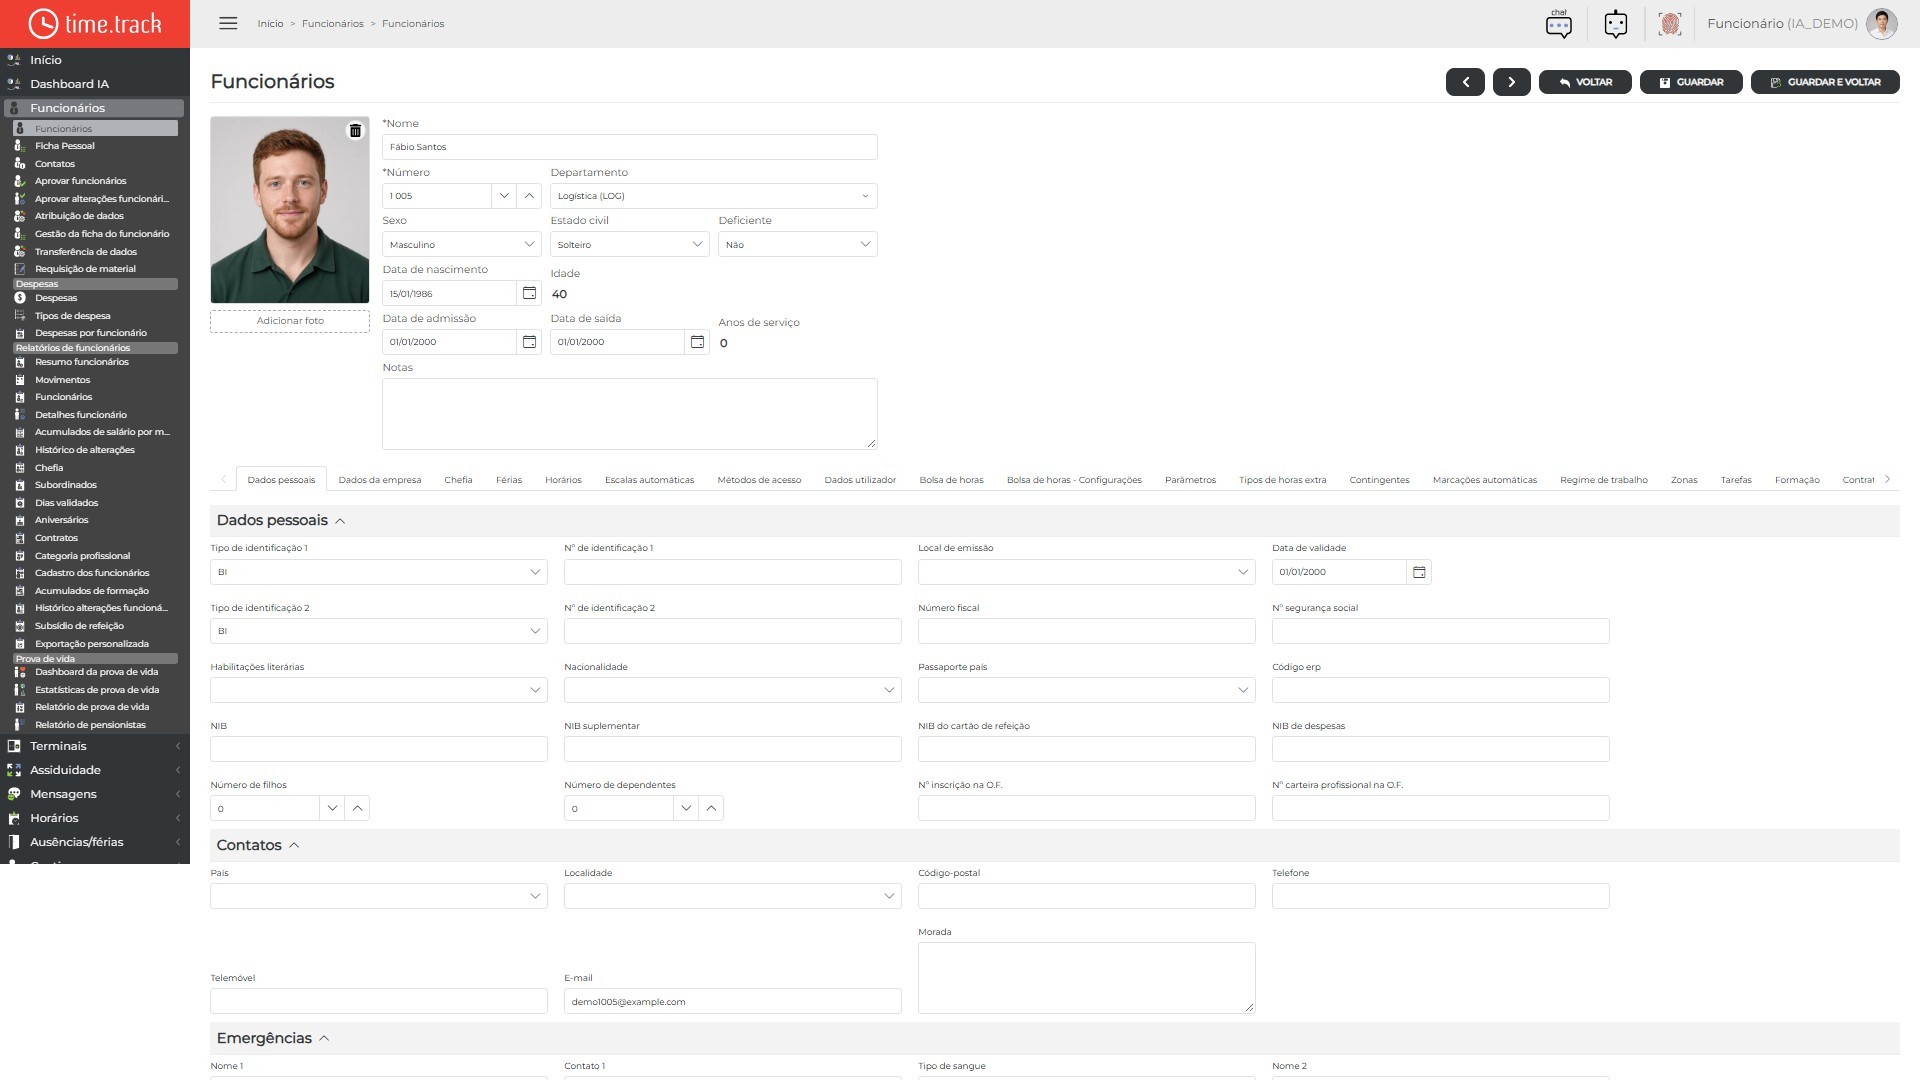This screenshot has height=1080, width=1920.
Task: Go to previous employee arrow button
Action: click(1465, 82)
